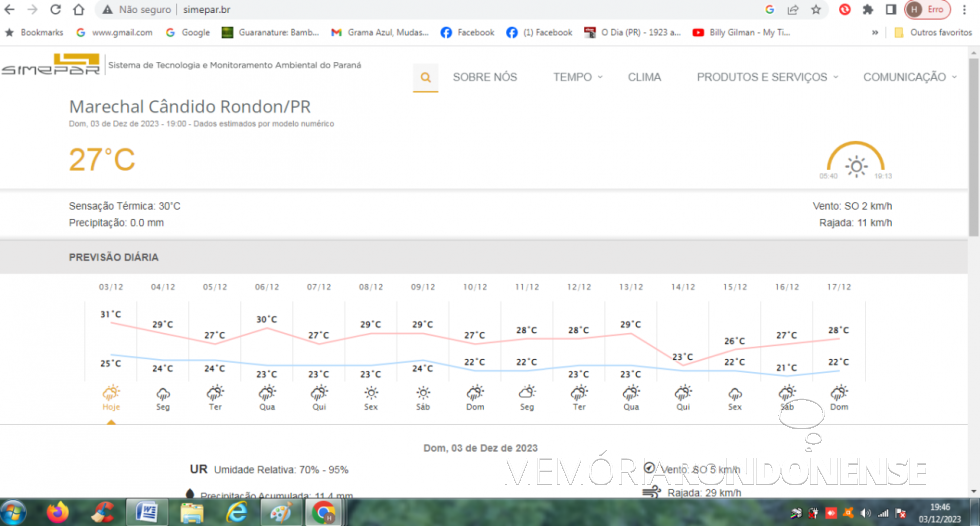Click the orange search magnifier icon
Image resolution: width=980 pixels, height=526 pixels.
pyautogui.click(x=426, y=77)
